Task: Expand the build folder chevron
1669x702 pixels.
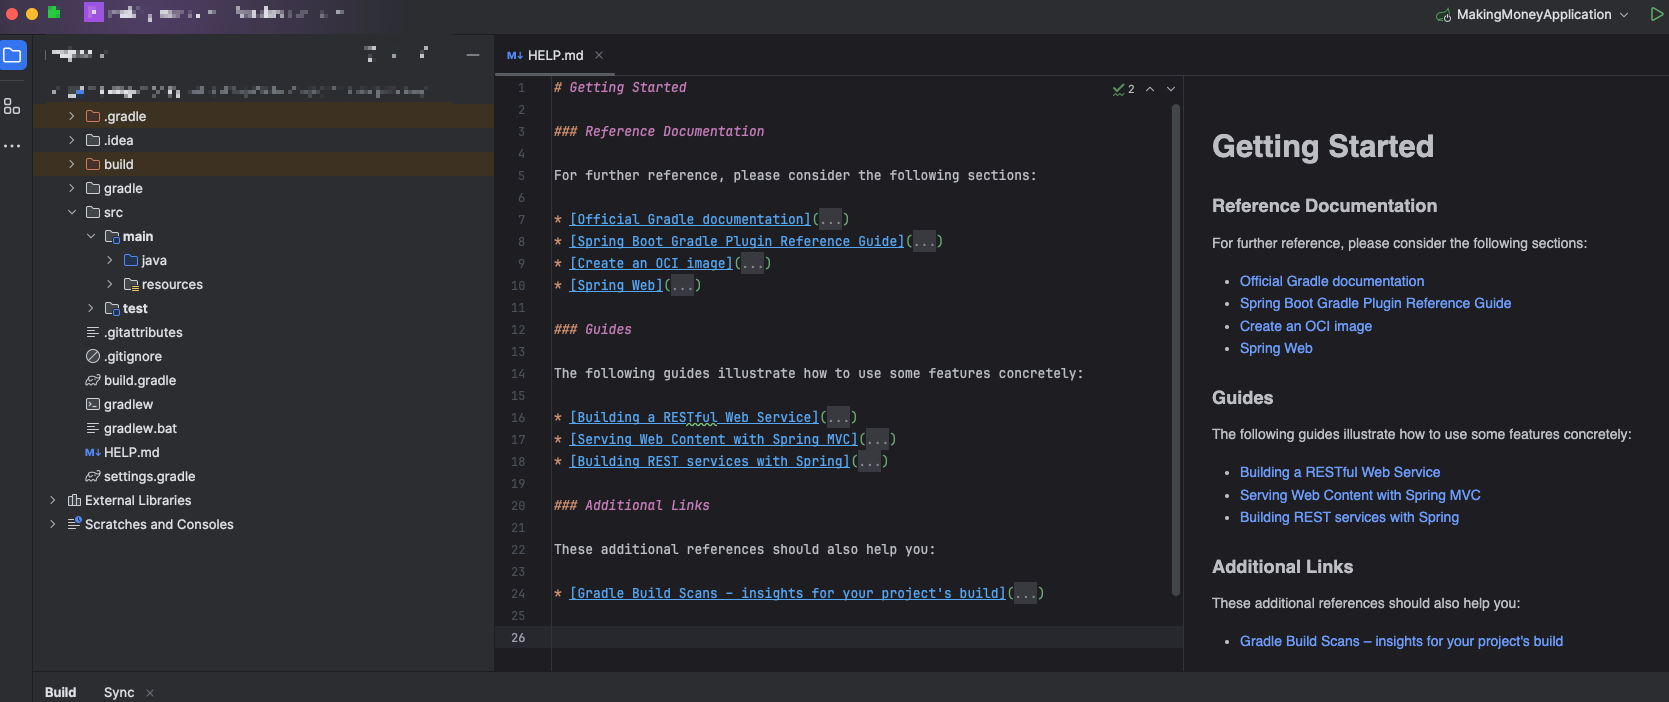Action: (72, 164)
